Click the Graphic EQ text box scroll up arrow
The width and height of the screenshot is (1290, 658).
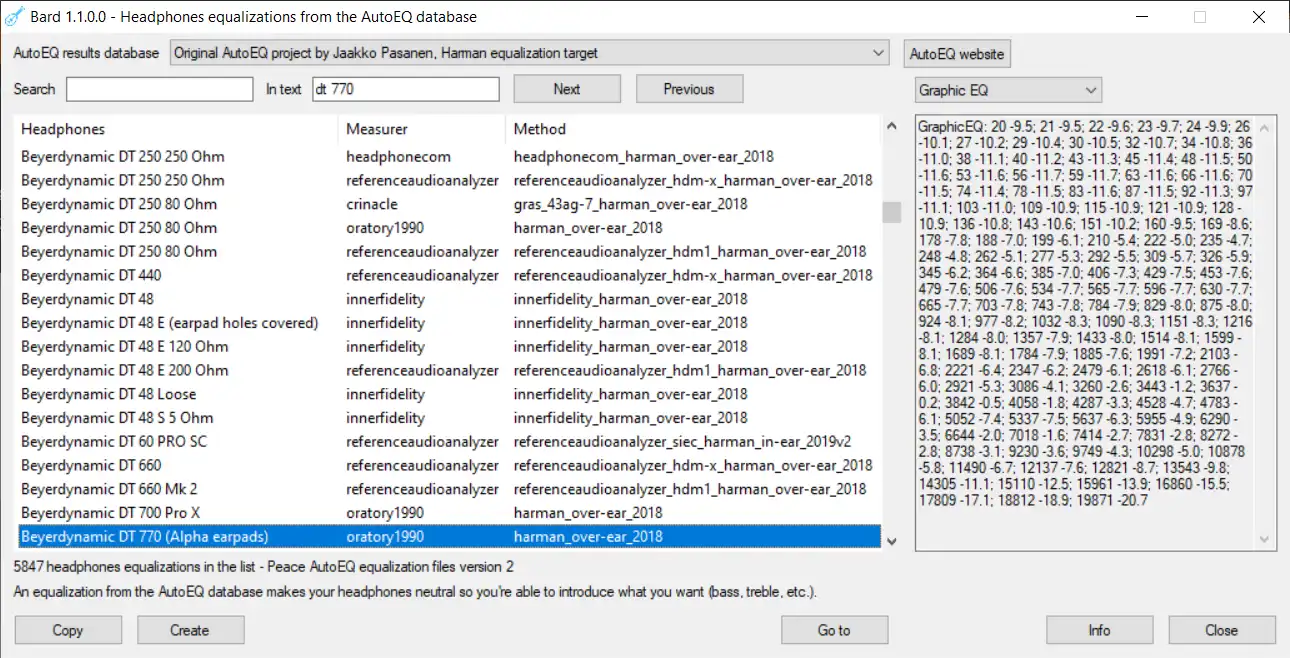1266,127
